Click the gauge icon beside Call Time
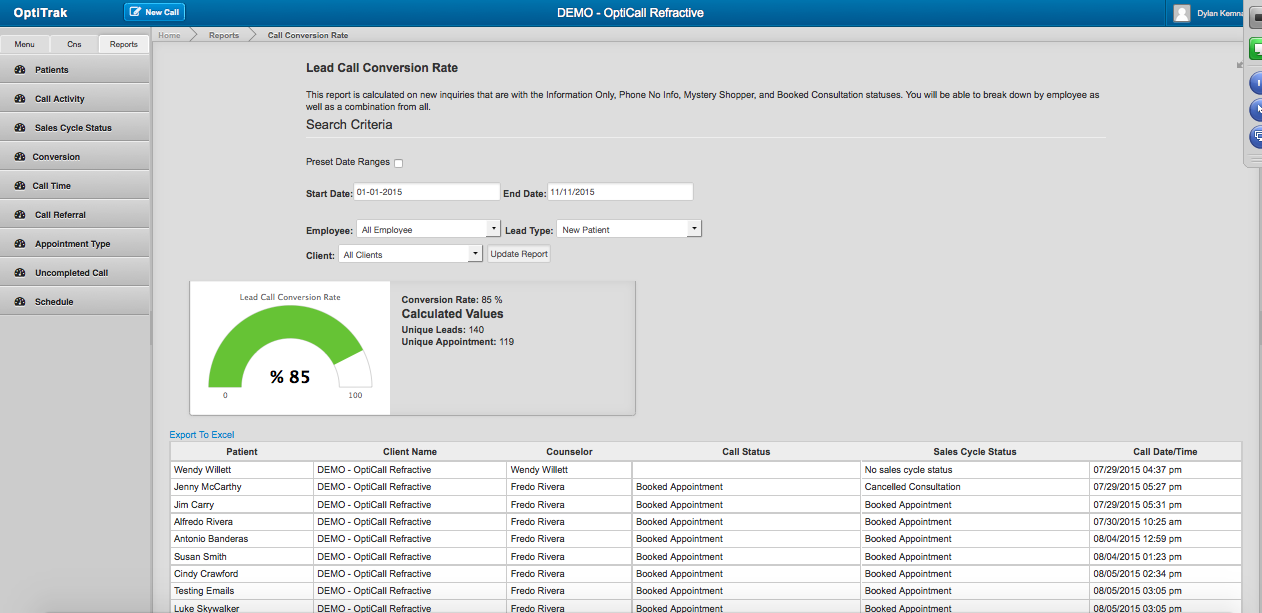This screenshot has height=613, width=1262. (x=21, y=186)
